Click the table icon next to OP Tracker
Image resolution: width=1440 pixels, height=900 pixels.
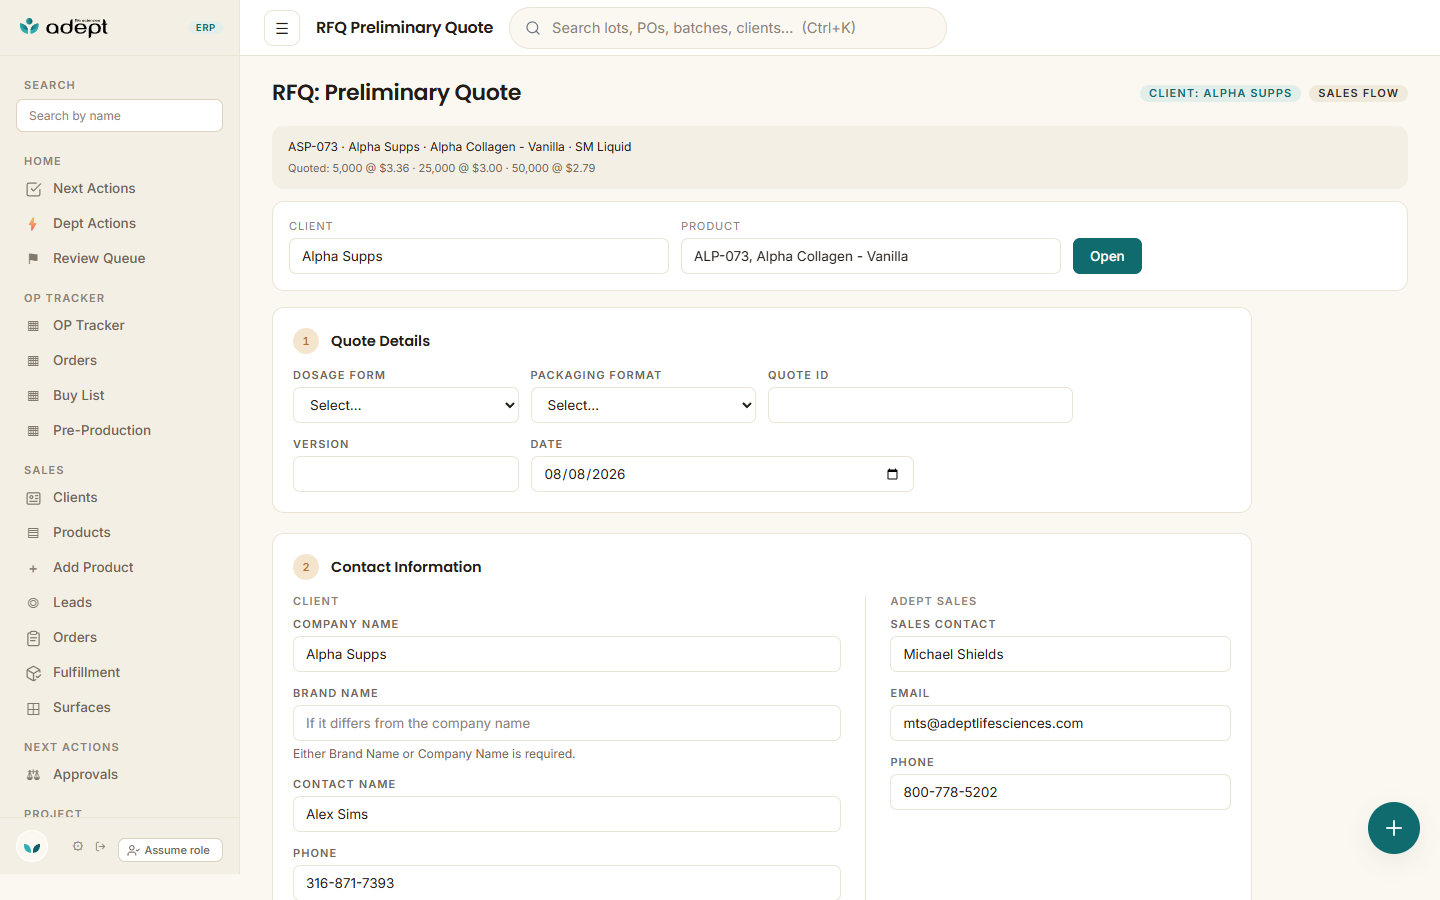[x=33, y=326]
